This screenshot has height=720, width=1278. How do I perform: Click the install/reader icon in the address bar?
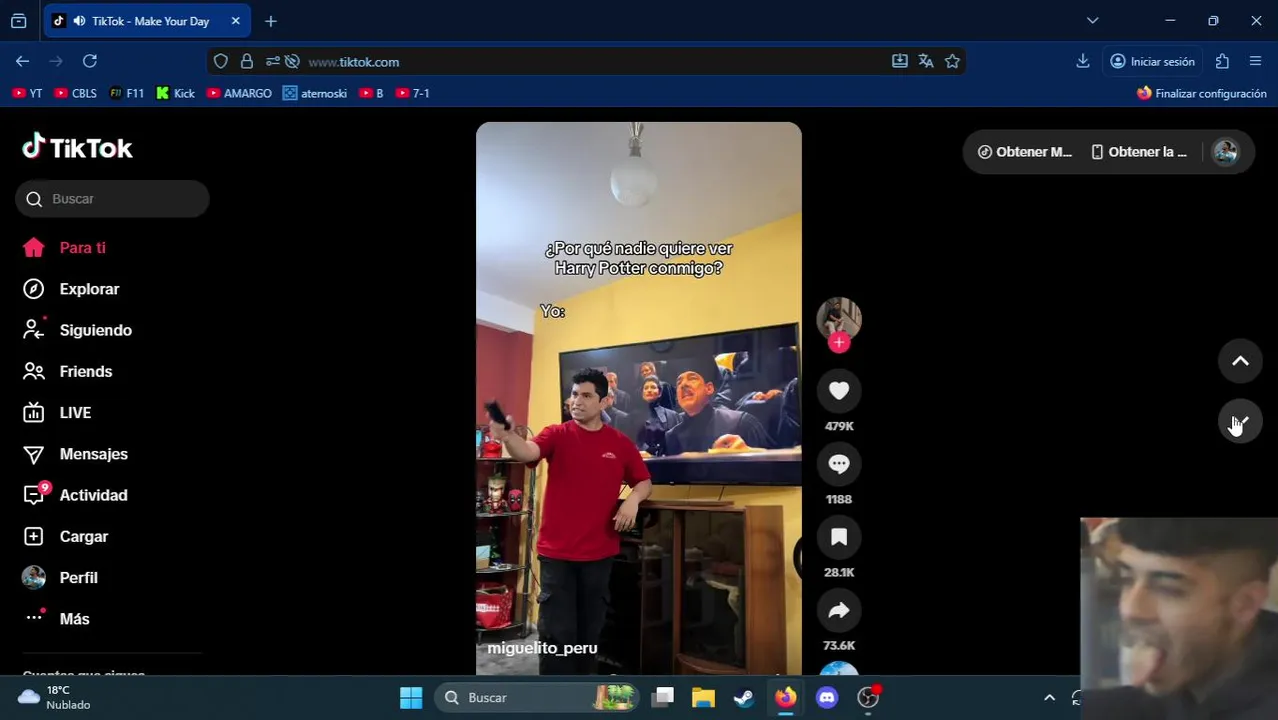point(900,61)
